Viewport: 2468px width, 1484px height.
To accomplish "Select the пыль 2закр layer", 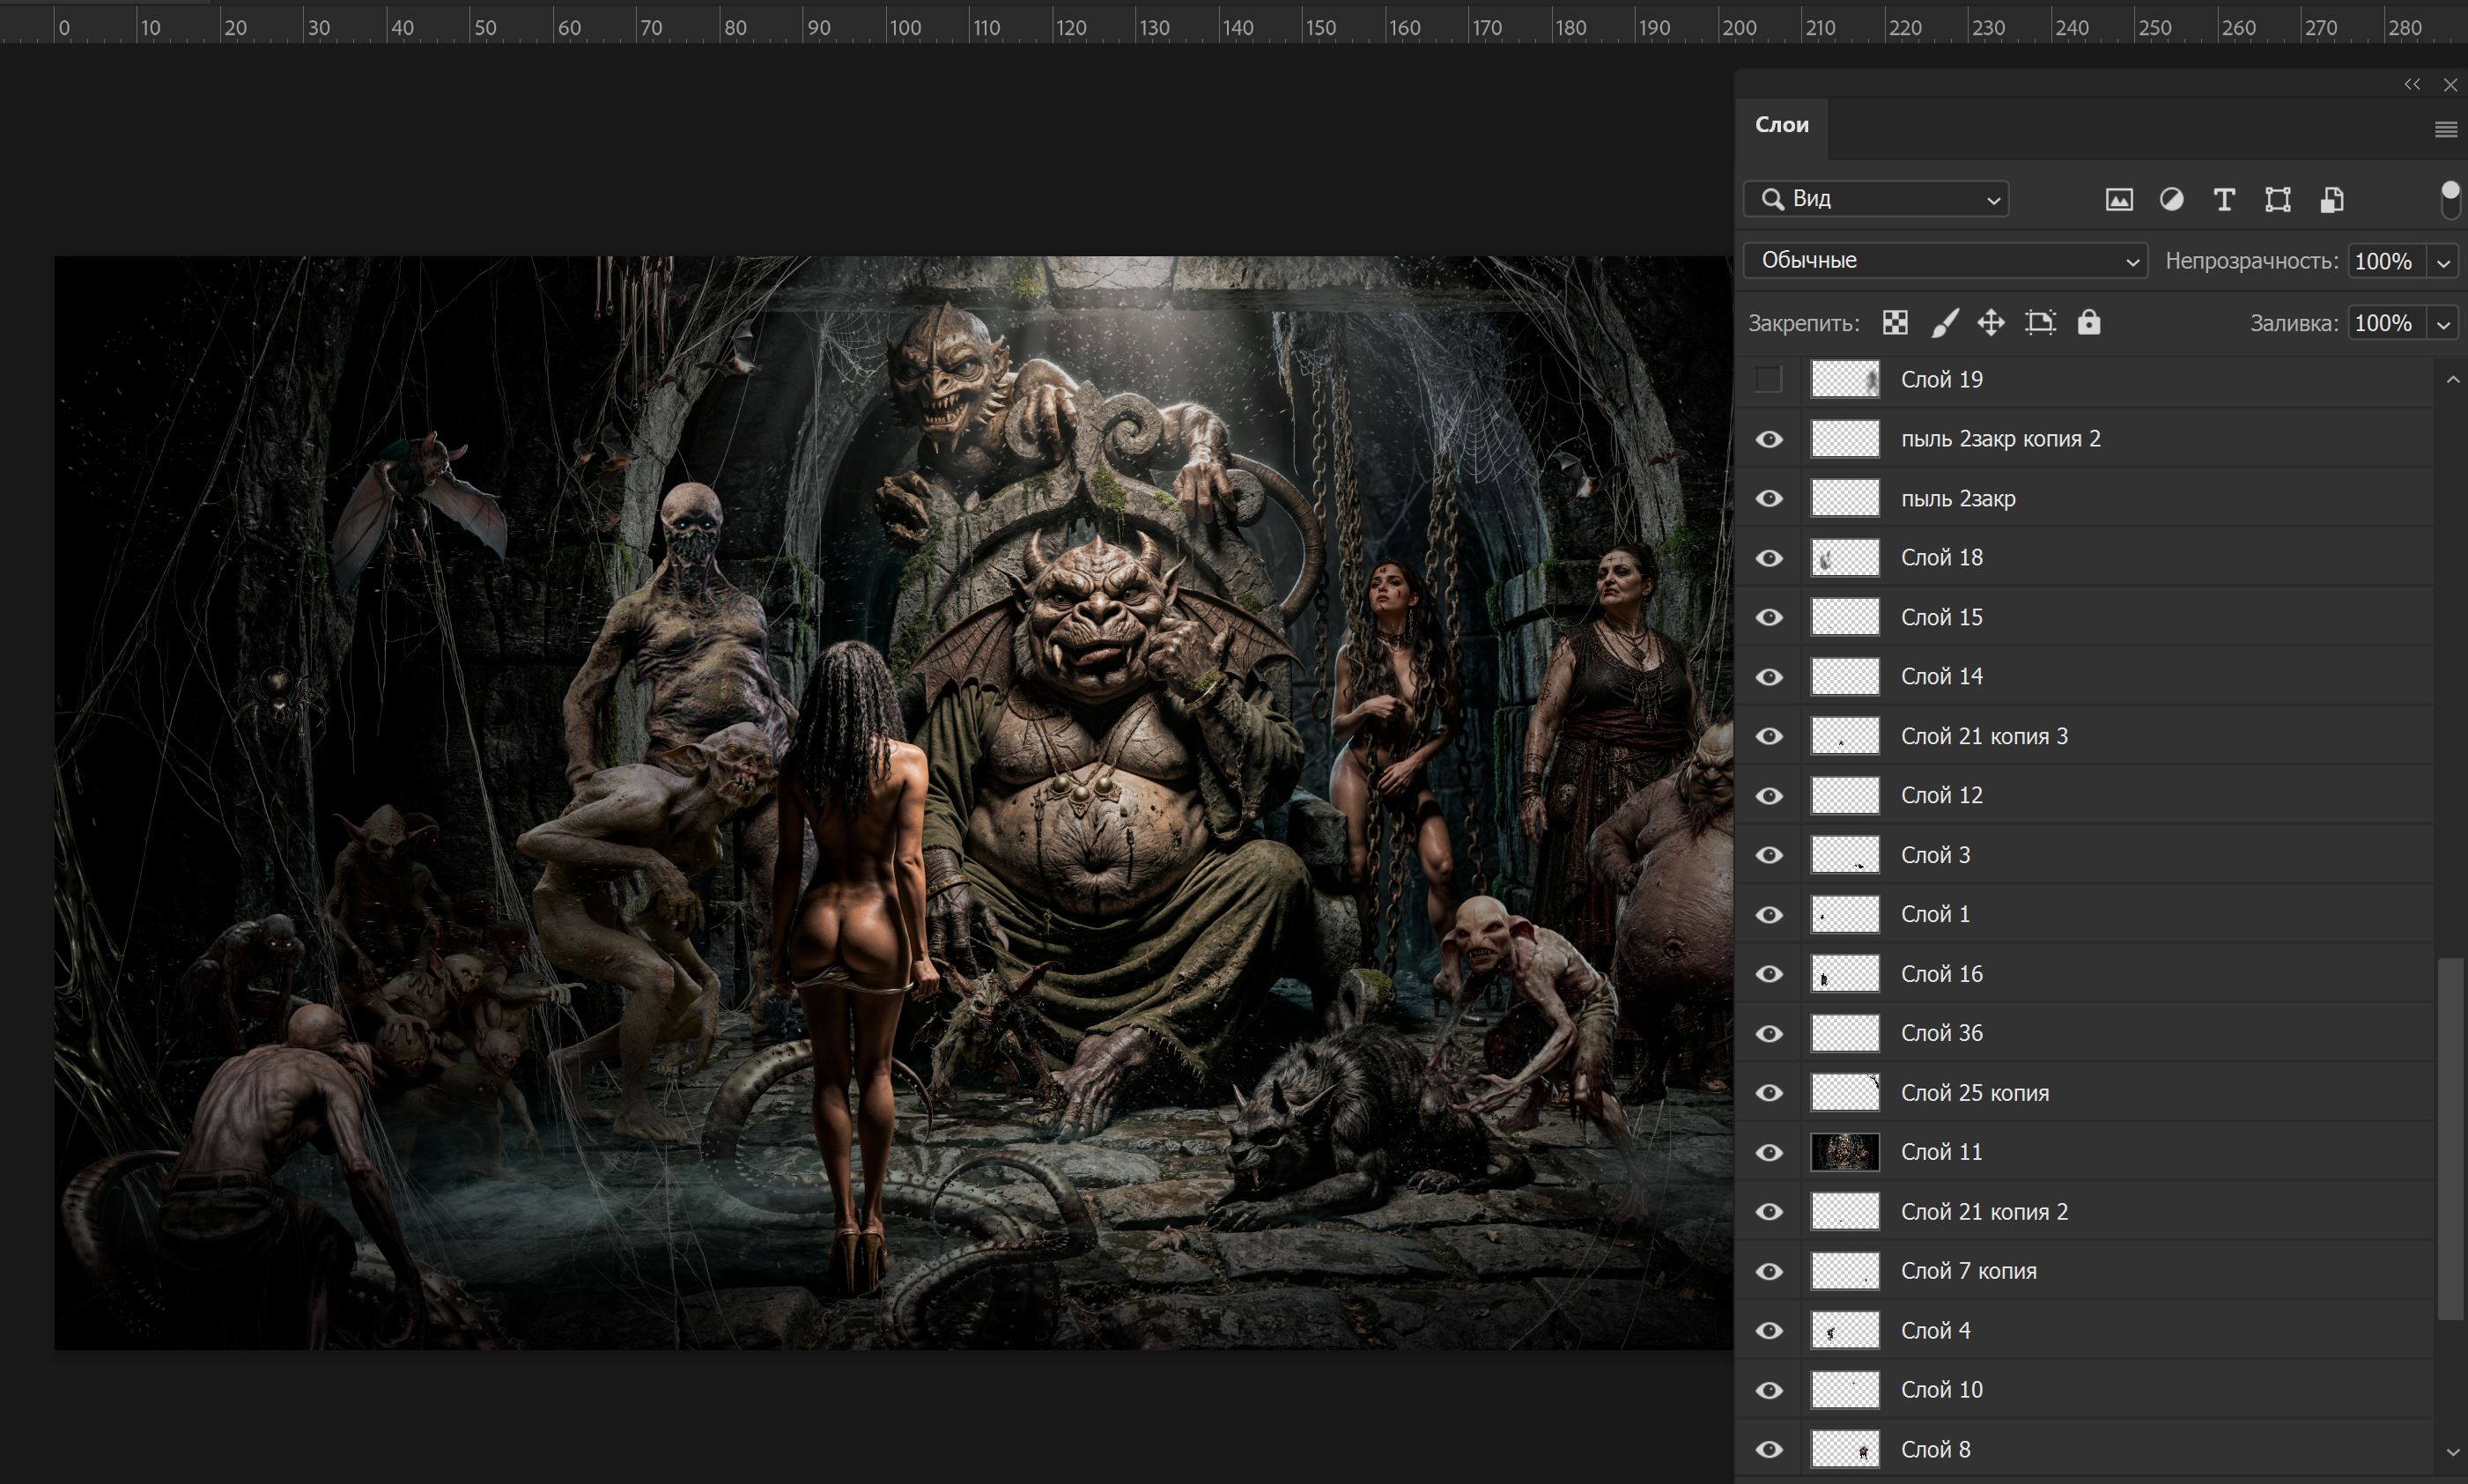I will pos(2084,498).
